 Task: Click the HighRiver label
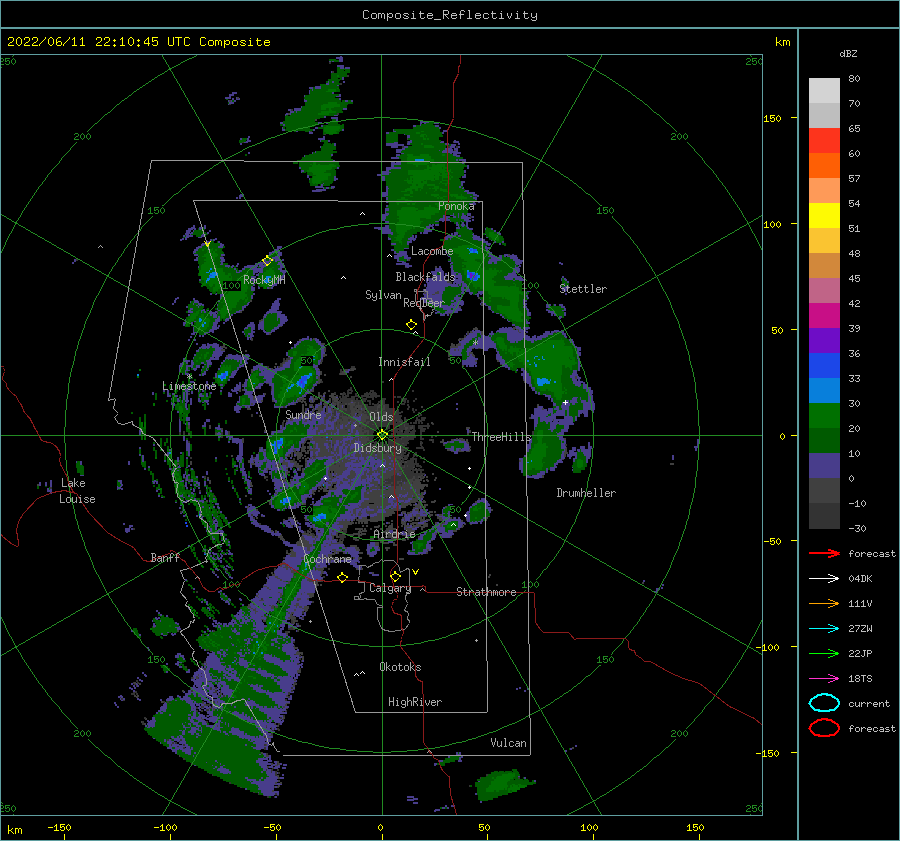coord(415,702)
